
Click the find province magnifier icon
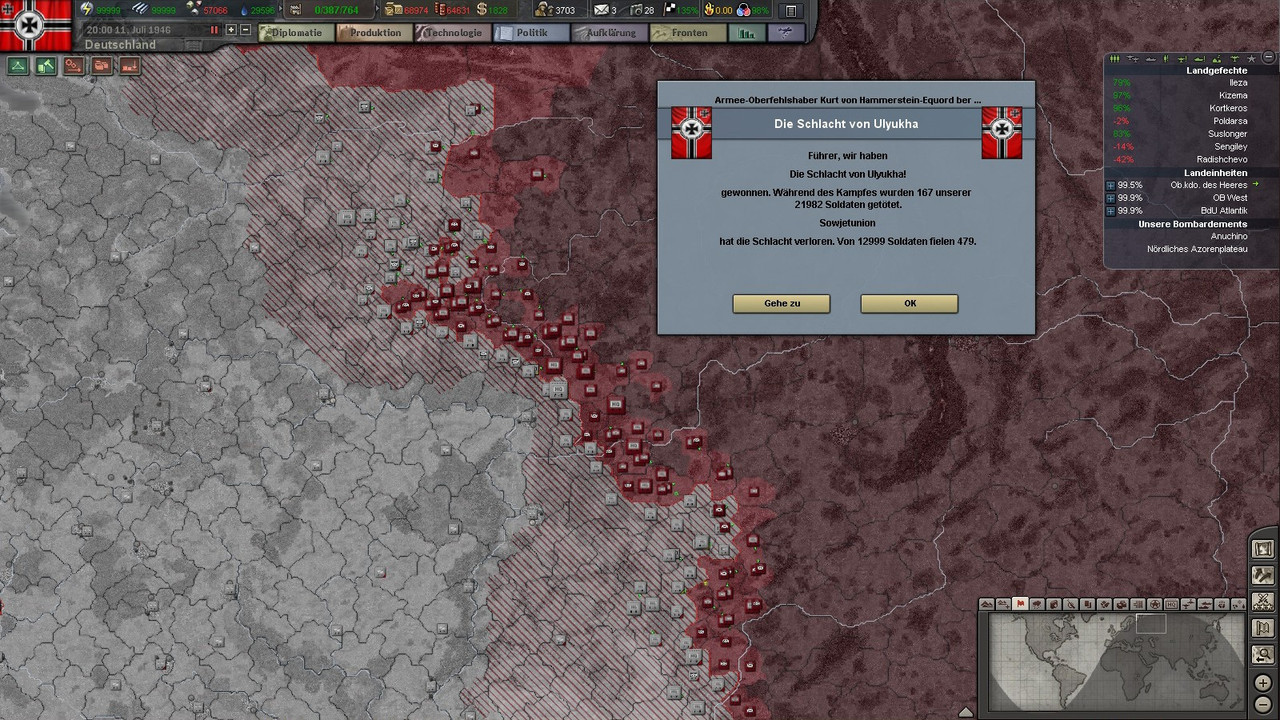1263,654
